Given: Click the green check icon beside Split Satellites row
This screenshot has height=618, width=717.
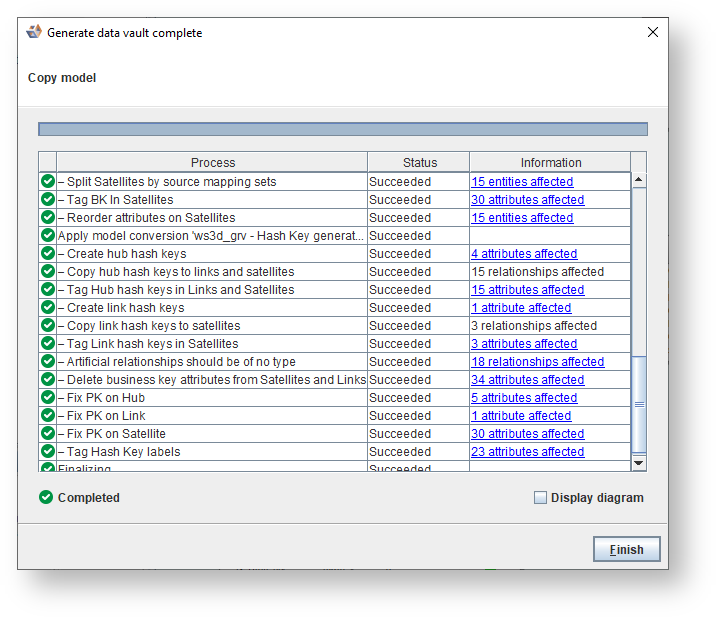Looking at the screenshot, I should click(47, 182).
